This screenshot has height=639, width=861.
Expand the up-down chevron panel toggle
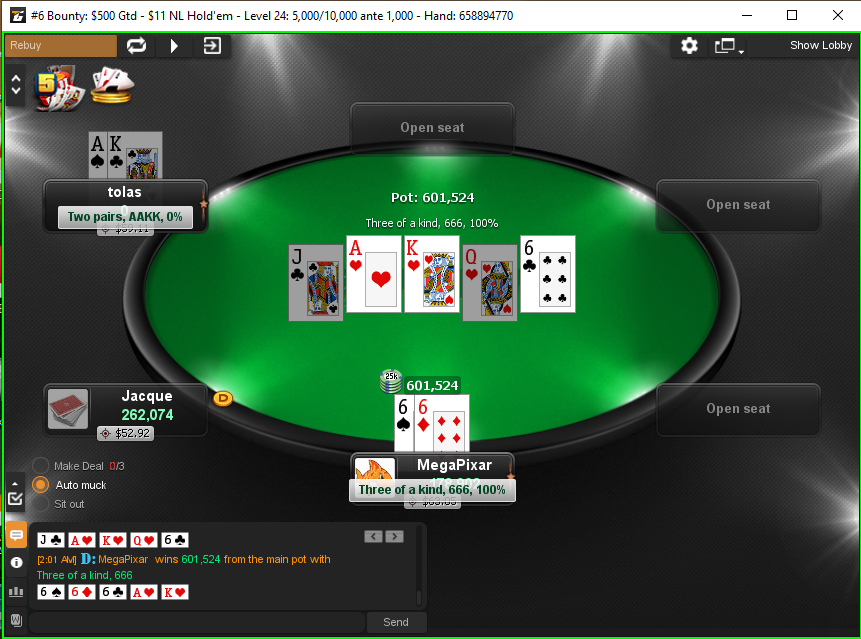[x=15, y=85]
